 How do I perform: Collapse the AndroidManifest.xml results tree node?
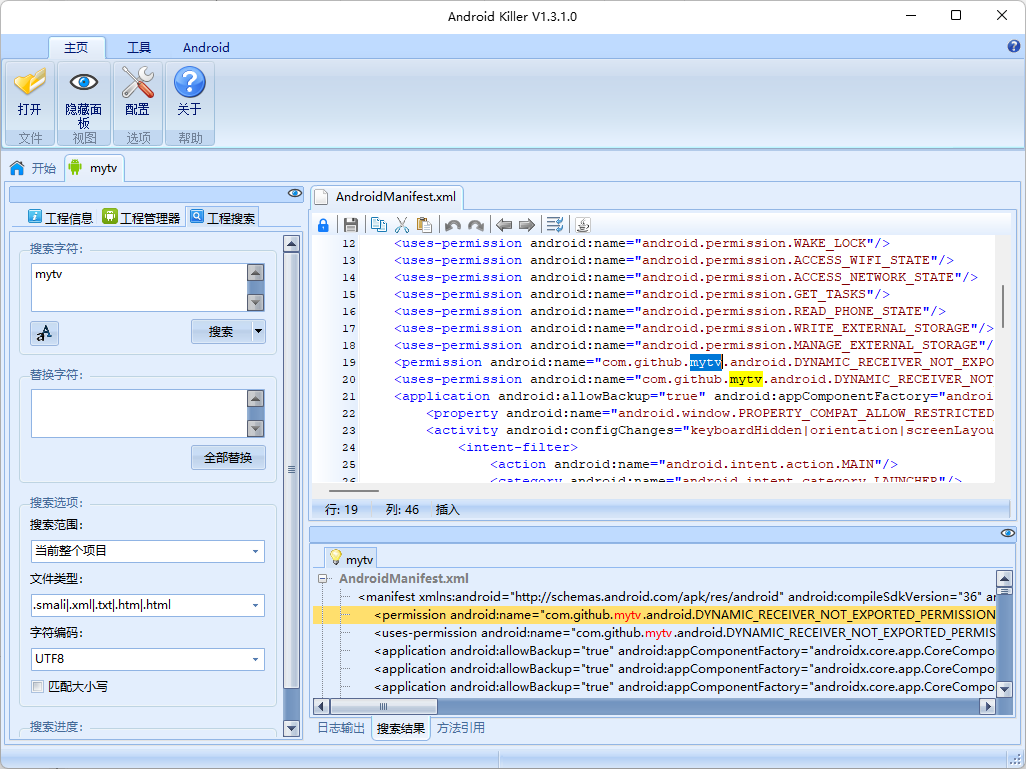tap(322, 579)
